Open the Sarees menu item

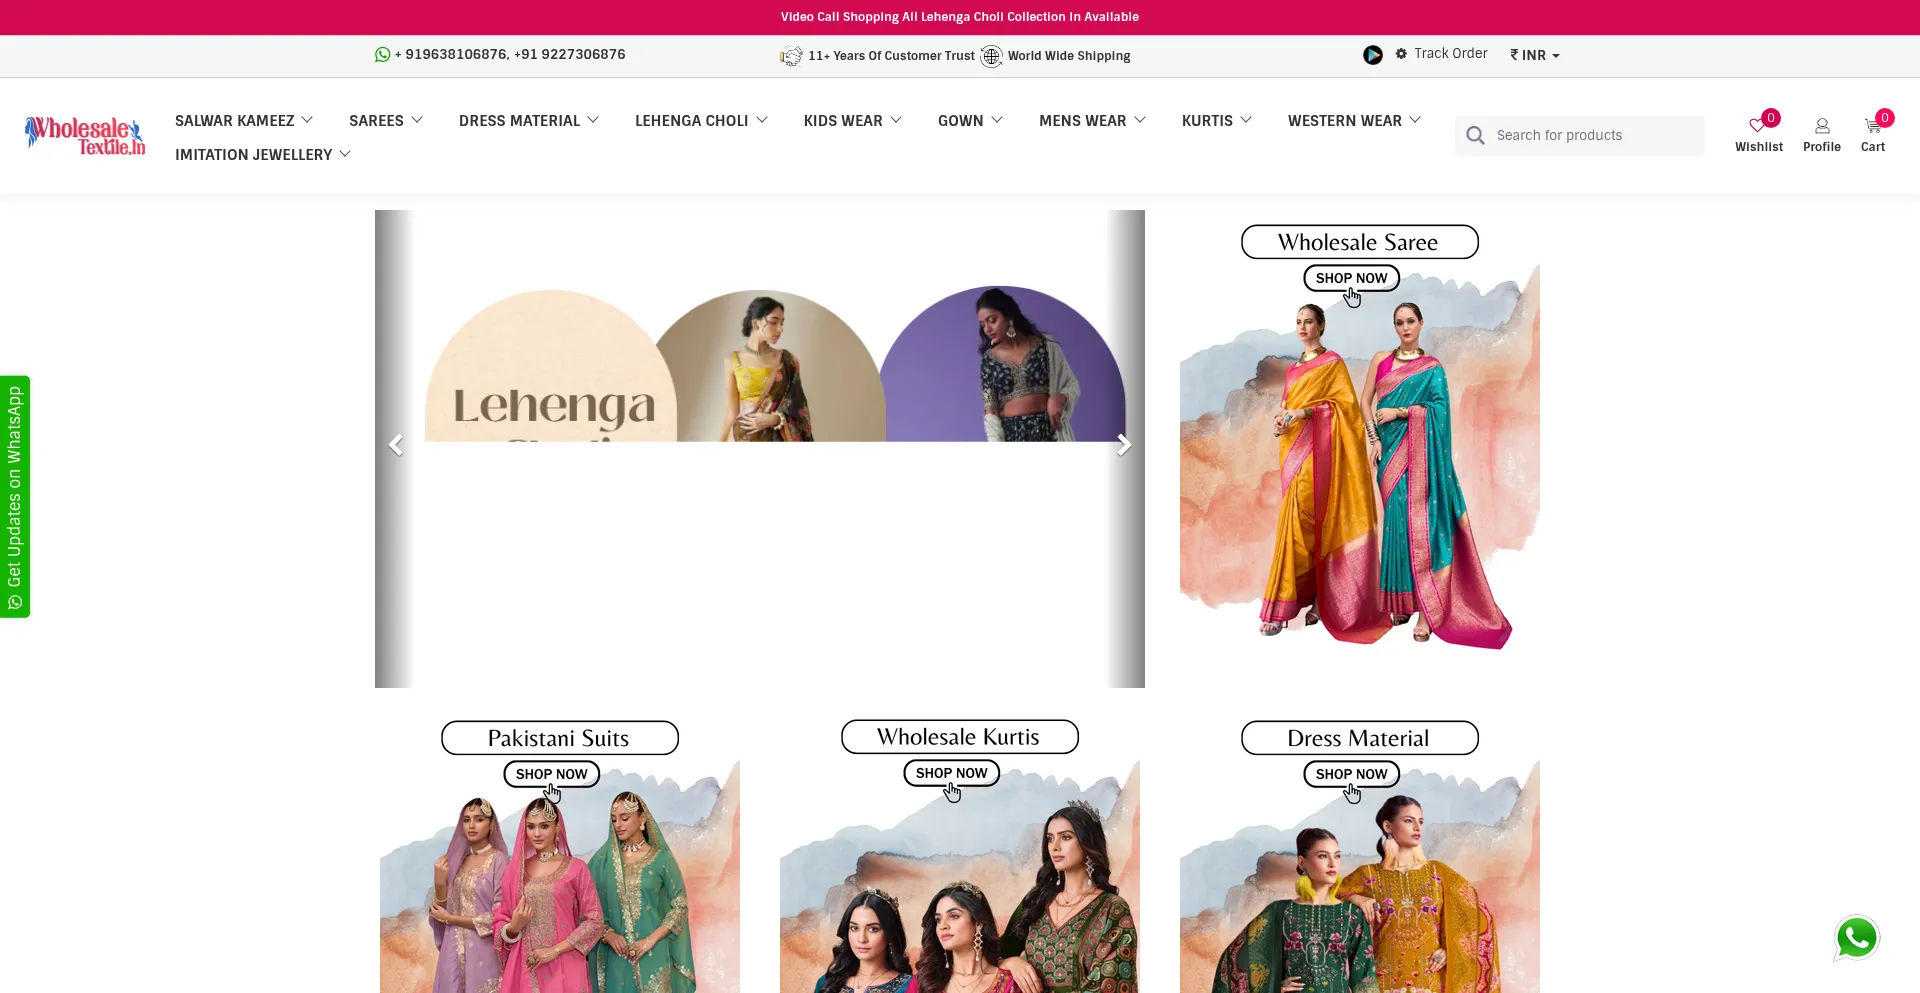pyautogui.click(x=385, y=120)
